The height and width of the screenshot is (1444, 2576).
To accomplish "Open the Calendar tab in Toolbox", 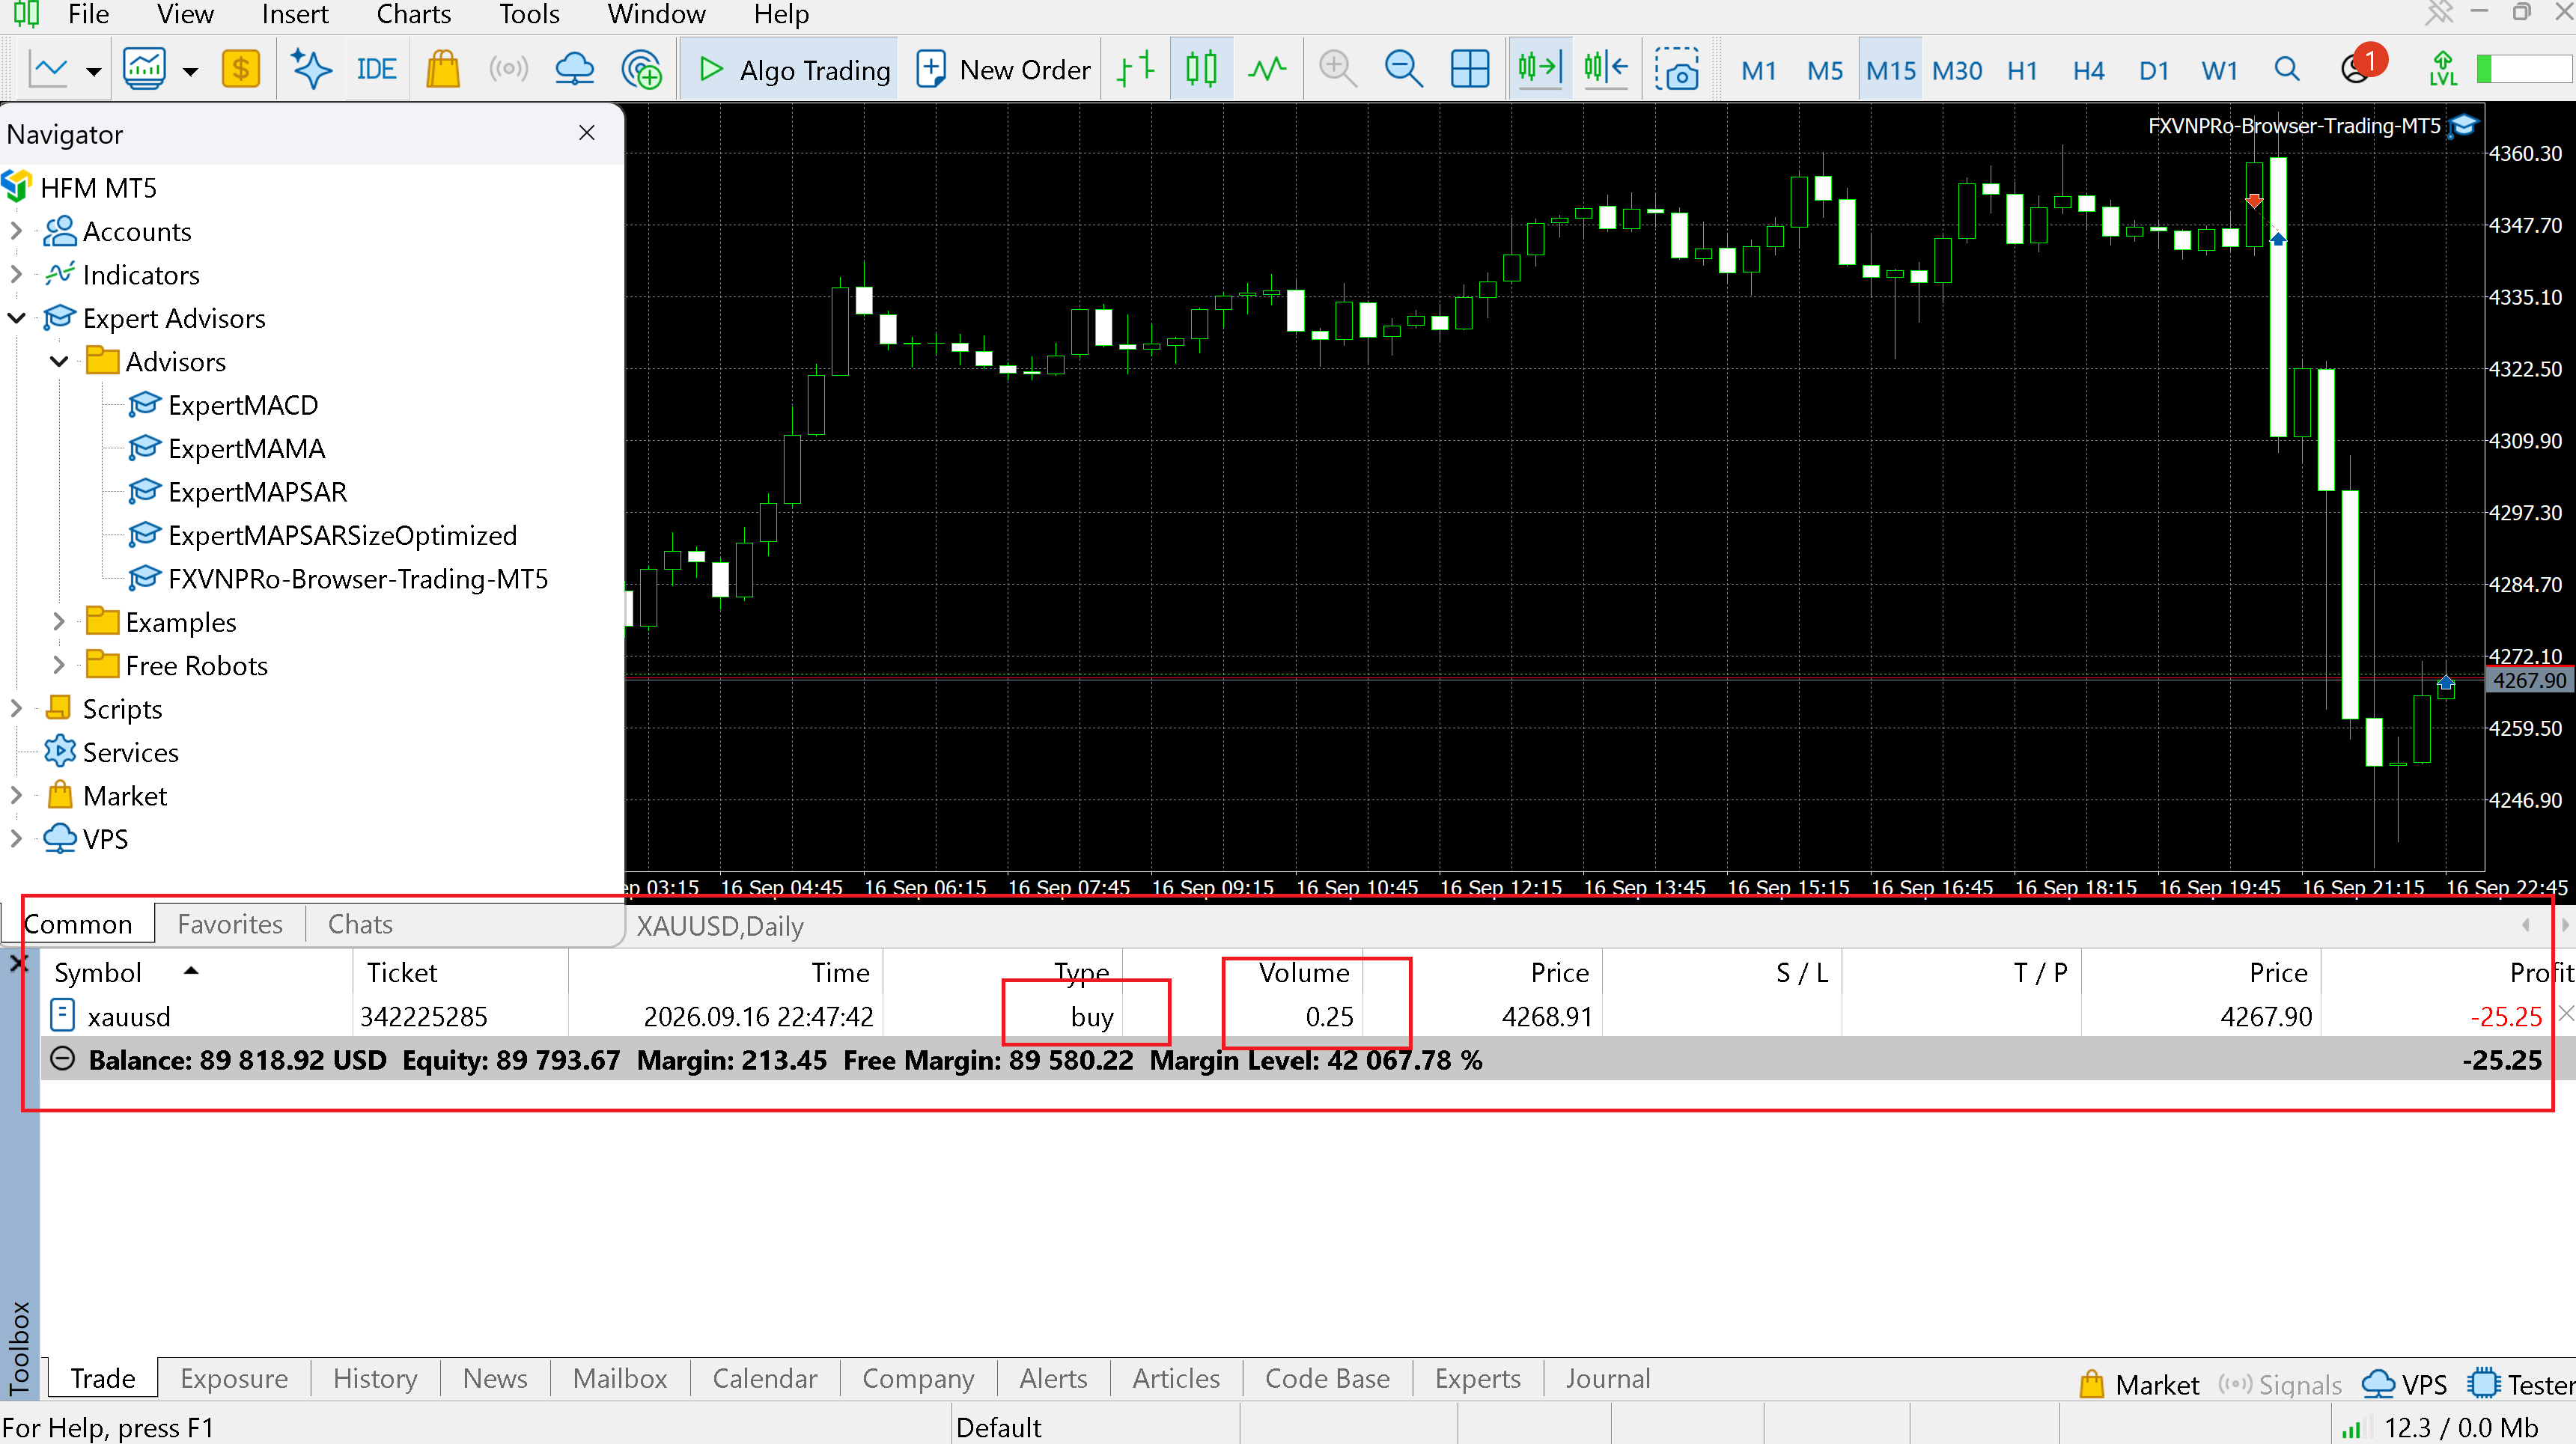I will click(764, 1379).
